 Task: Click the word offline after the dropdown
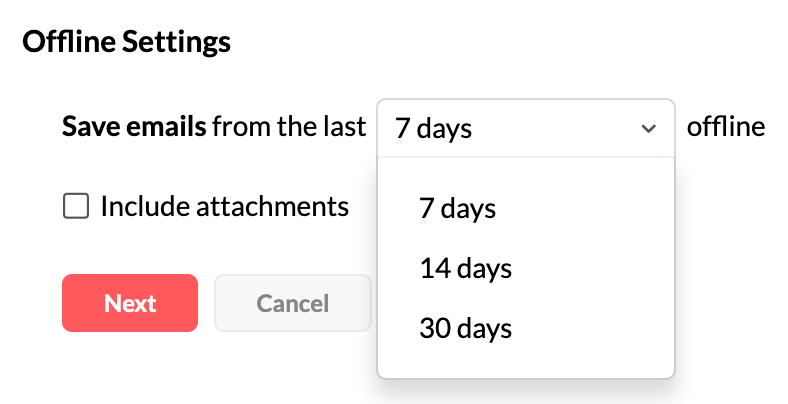point(726,128)
